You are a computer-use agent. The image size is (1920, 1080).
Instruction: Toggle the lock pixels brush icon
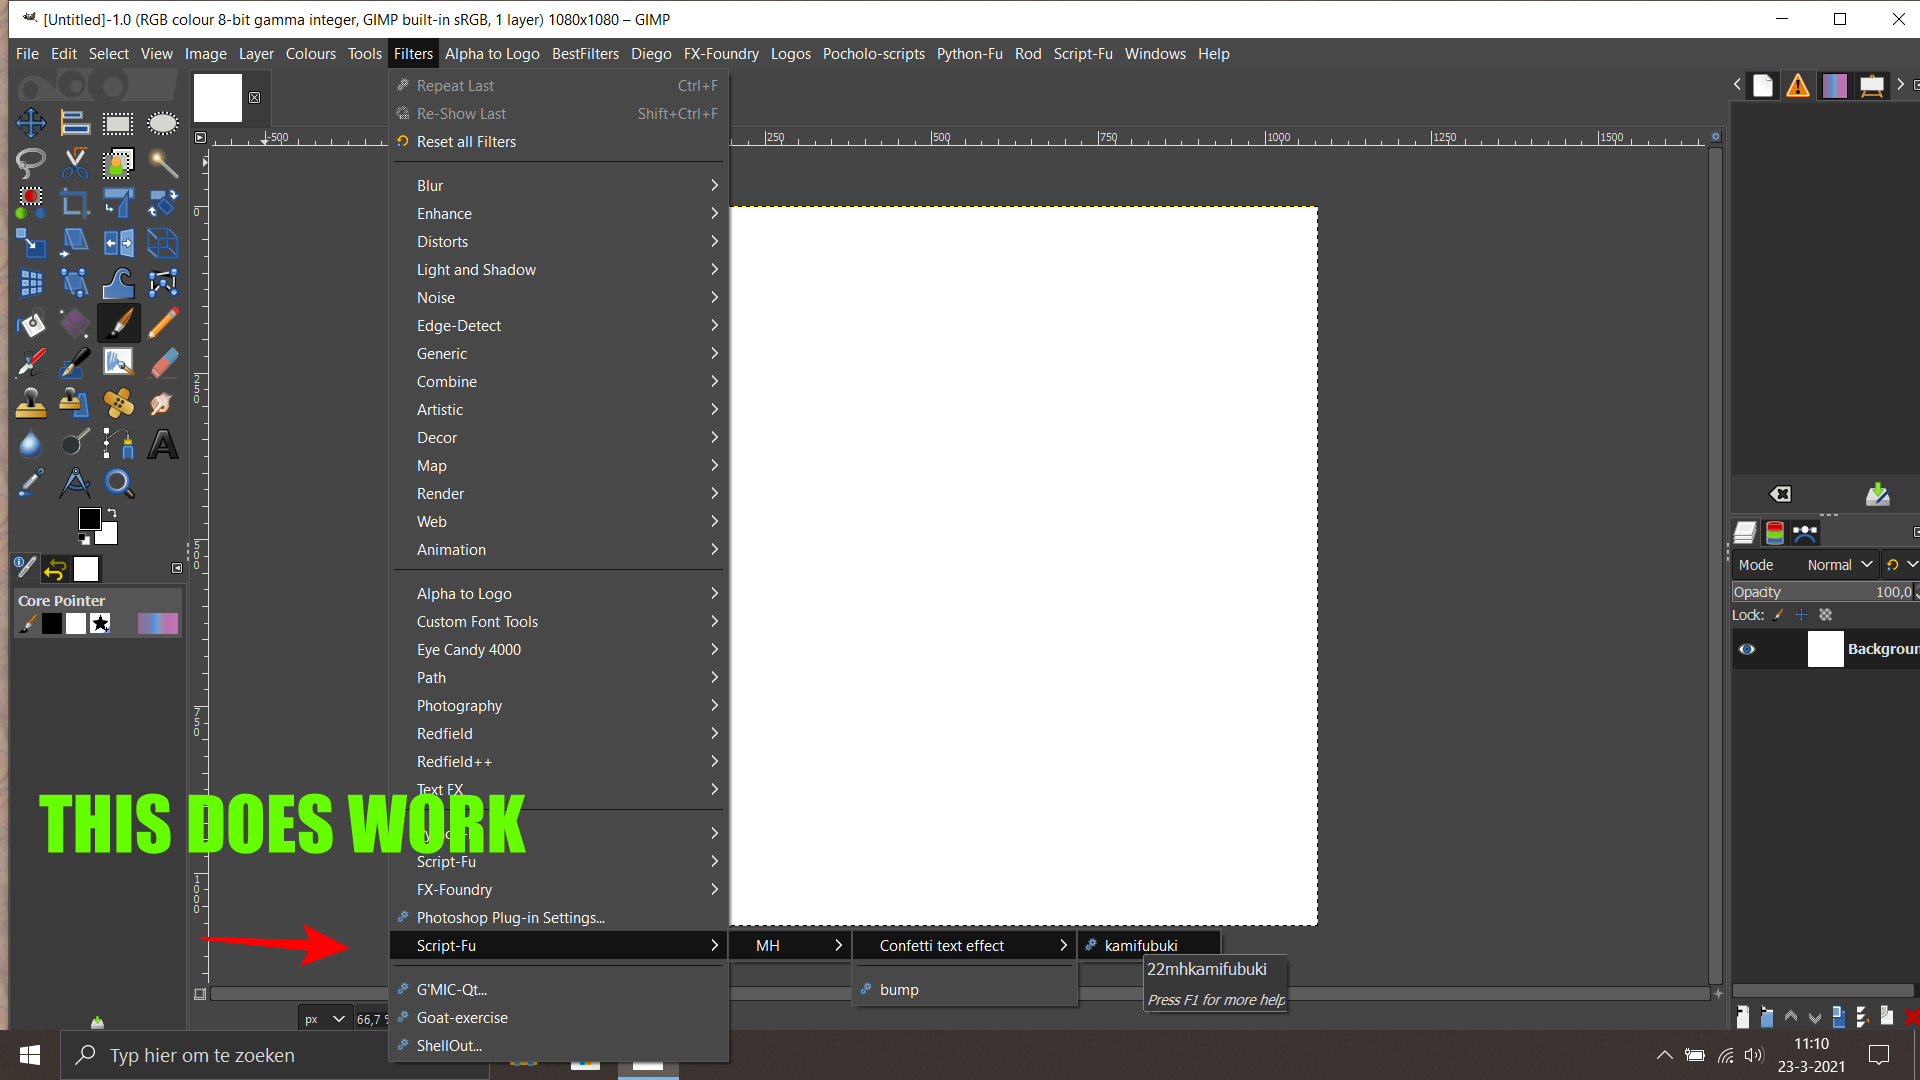(1778, 615)
